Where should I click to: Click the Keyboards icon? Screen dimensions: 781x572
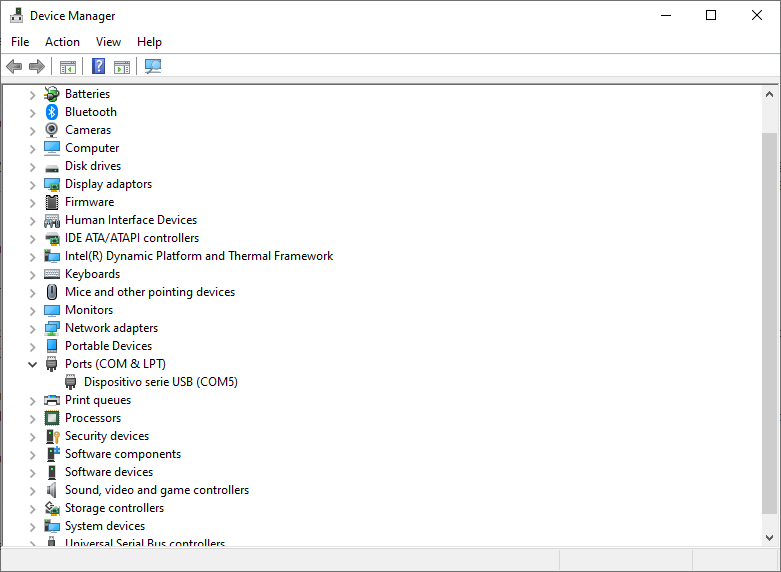coord(52,274)
